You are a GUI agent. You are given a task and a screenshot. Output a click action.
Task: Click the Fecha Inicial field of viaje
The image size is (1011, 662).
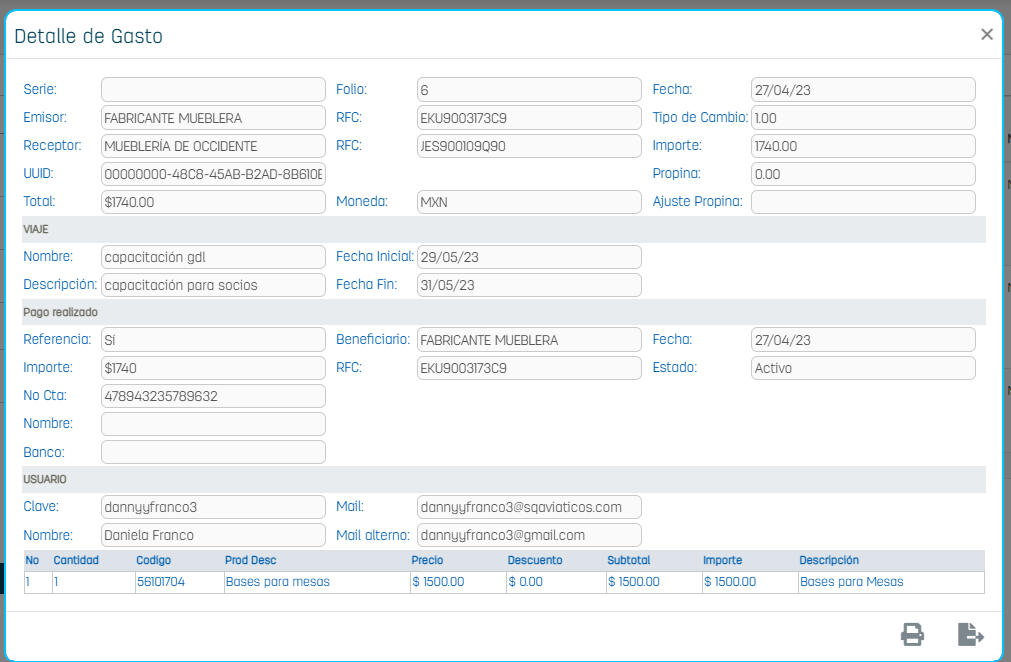tap(529, 257)
